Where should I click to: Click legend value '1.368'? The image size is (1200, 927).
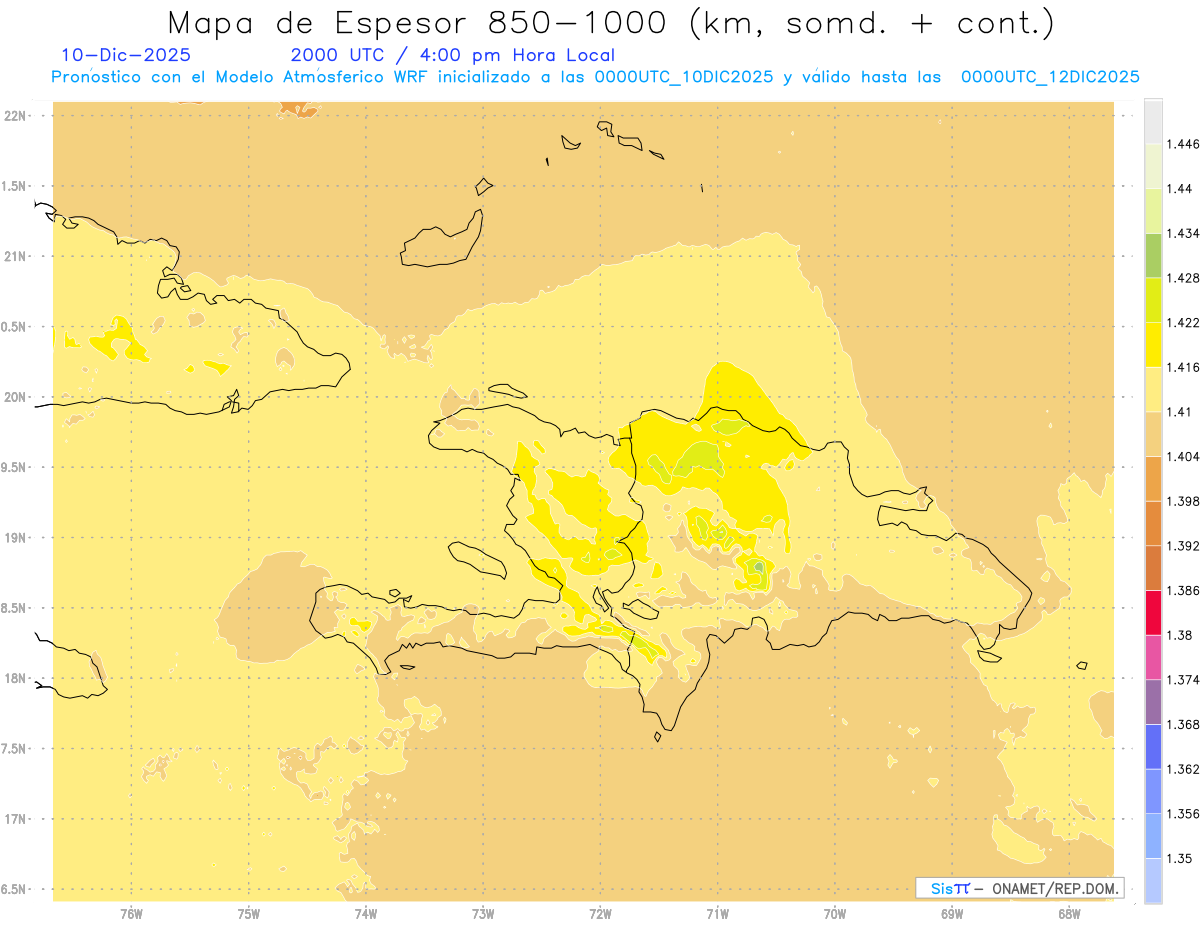(x=1185, y=724)
